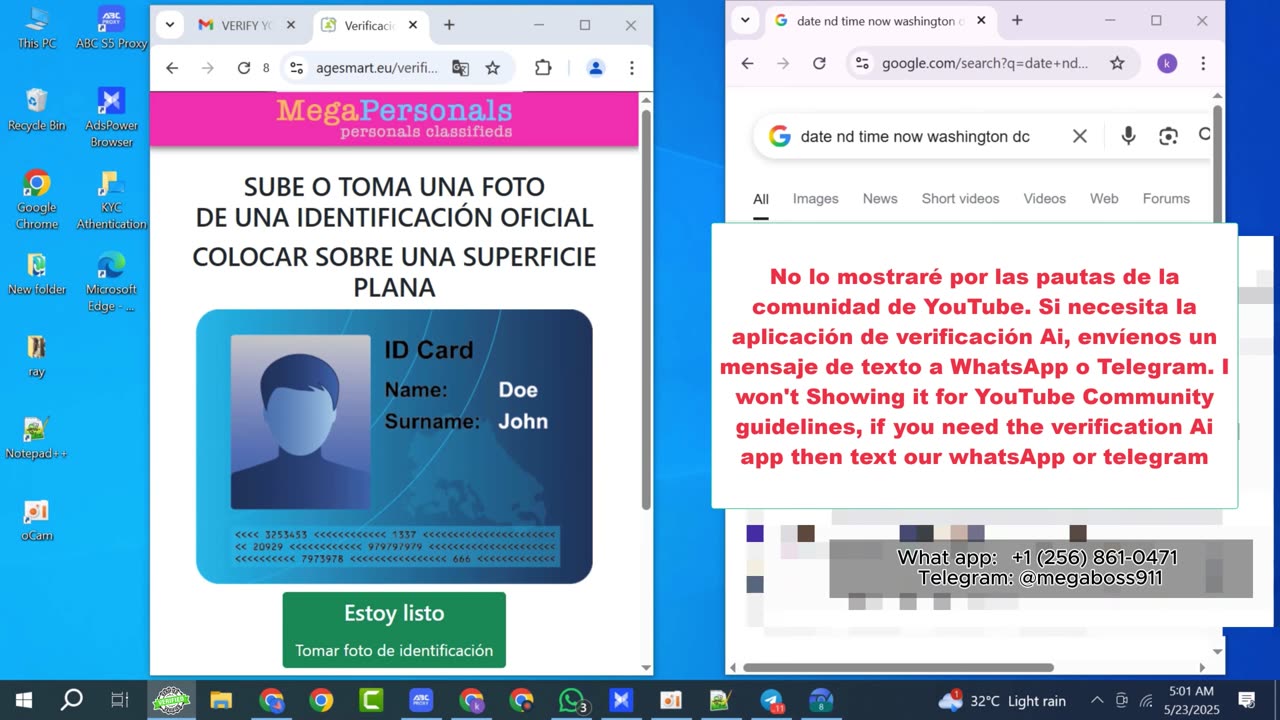
Task: Open Camtasia green icon on taskbar
Action: (371, 700)
